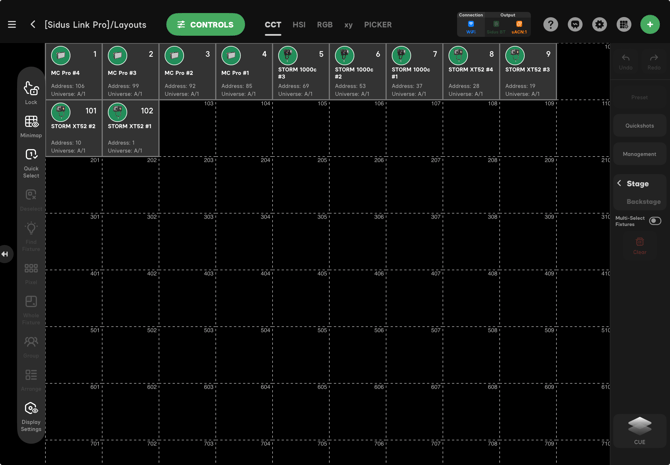Select sACN 1 output option
This screenshot has height=465, width=670.
pyautogui.click(x=519, y=26)
